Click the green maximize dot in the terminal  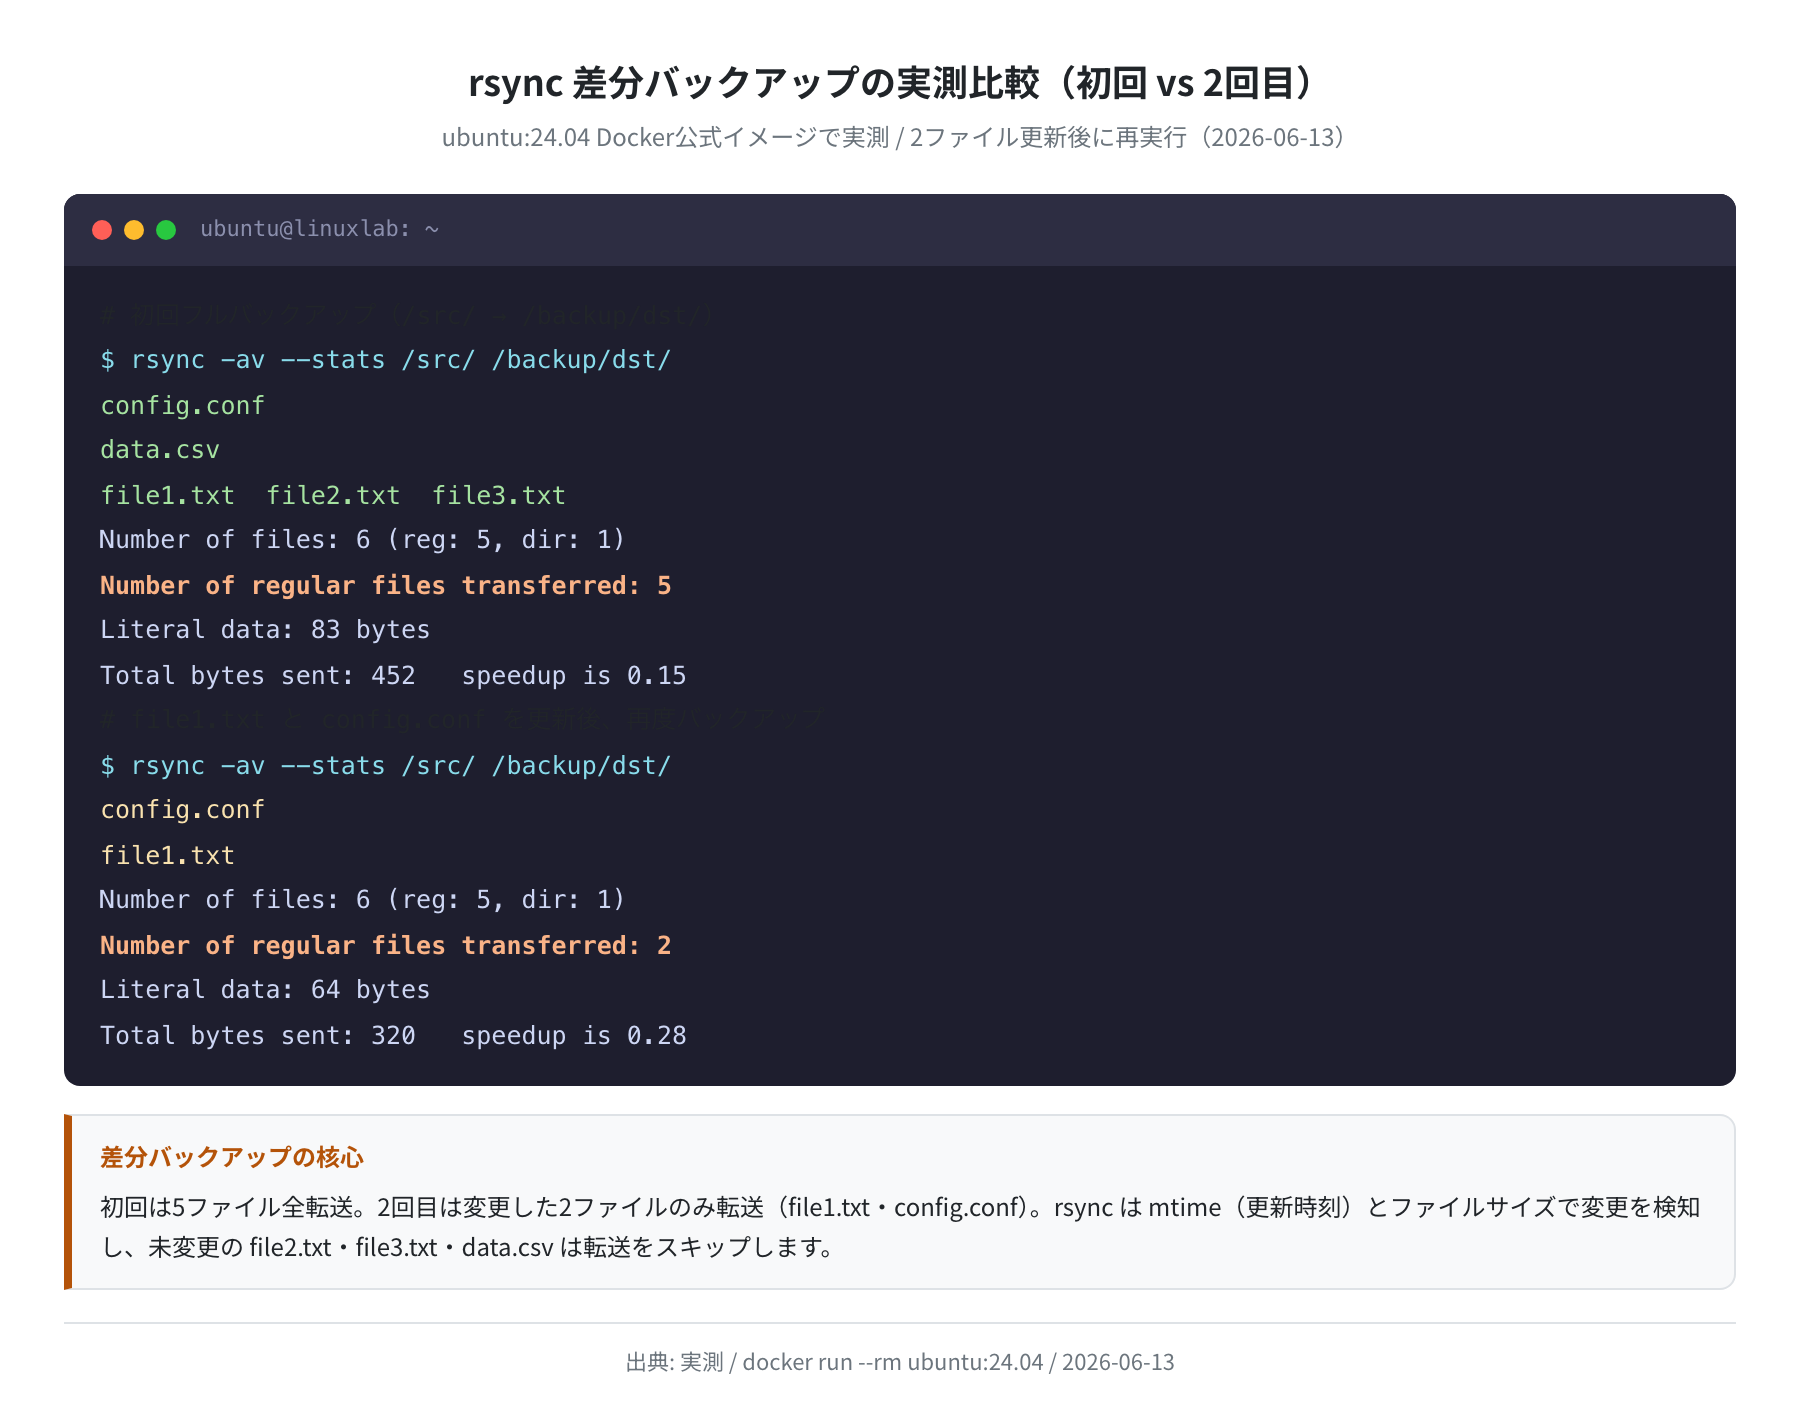coord(166,230)
